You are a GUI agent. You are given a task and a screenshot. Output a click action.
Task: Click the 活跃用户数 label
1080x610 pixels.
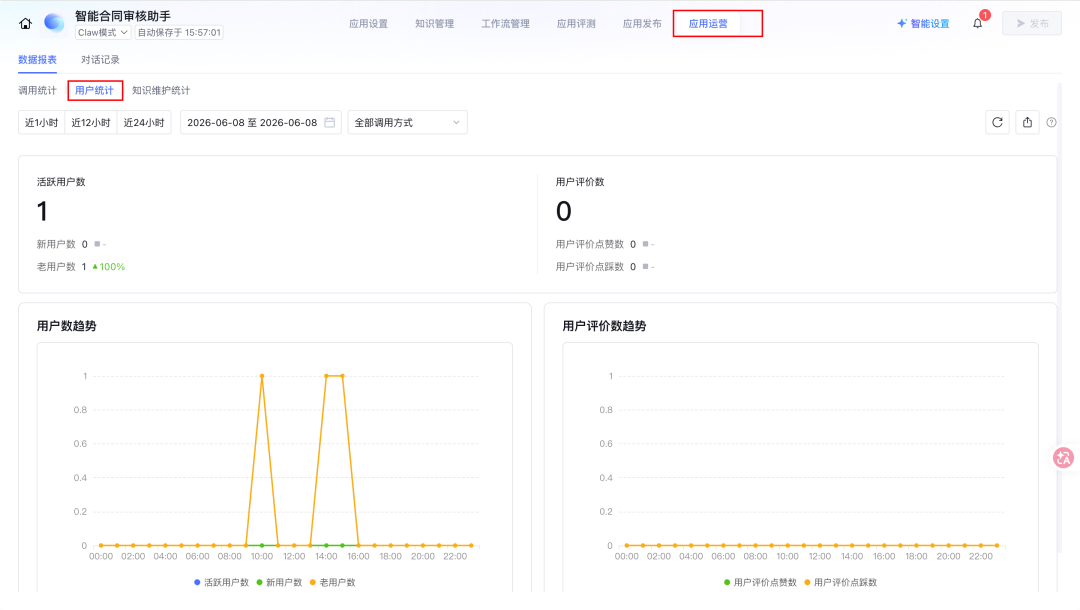(61, 182)
